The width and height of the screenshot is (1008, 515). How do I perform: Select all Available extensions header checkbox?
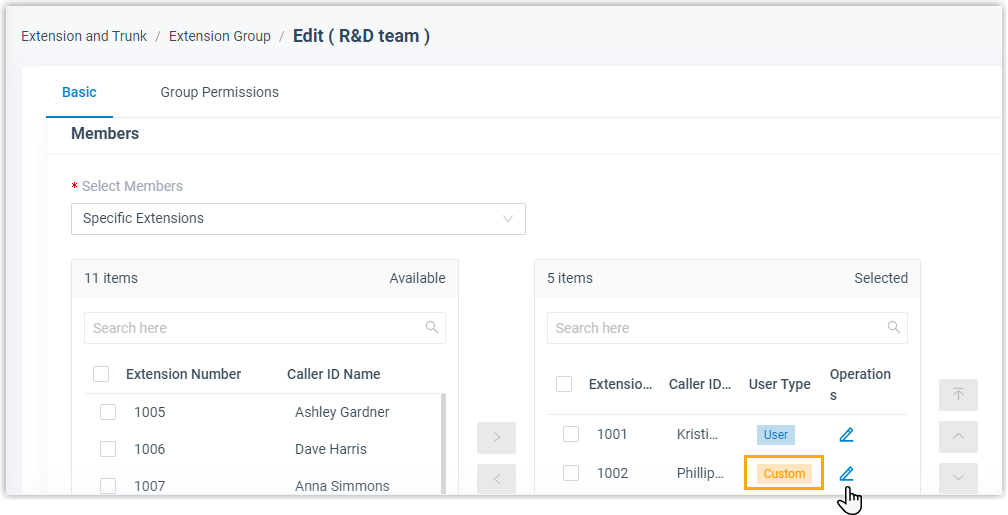coord(101,374)
